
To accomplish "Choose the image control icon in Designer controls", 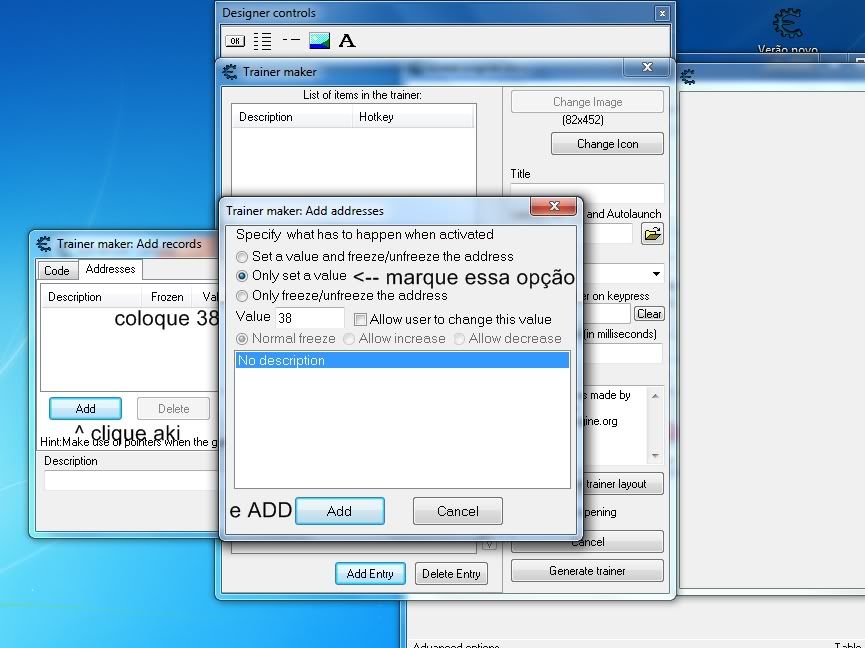I will click(x=319, y=41).
